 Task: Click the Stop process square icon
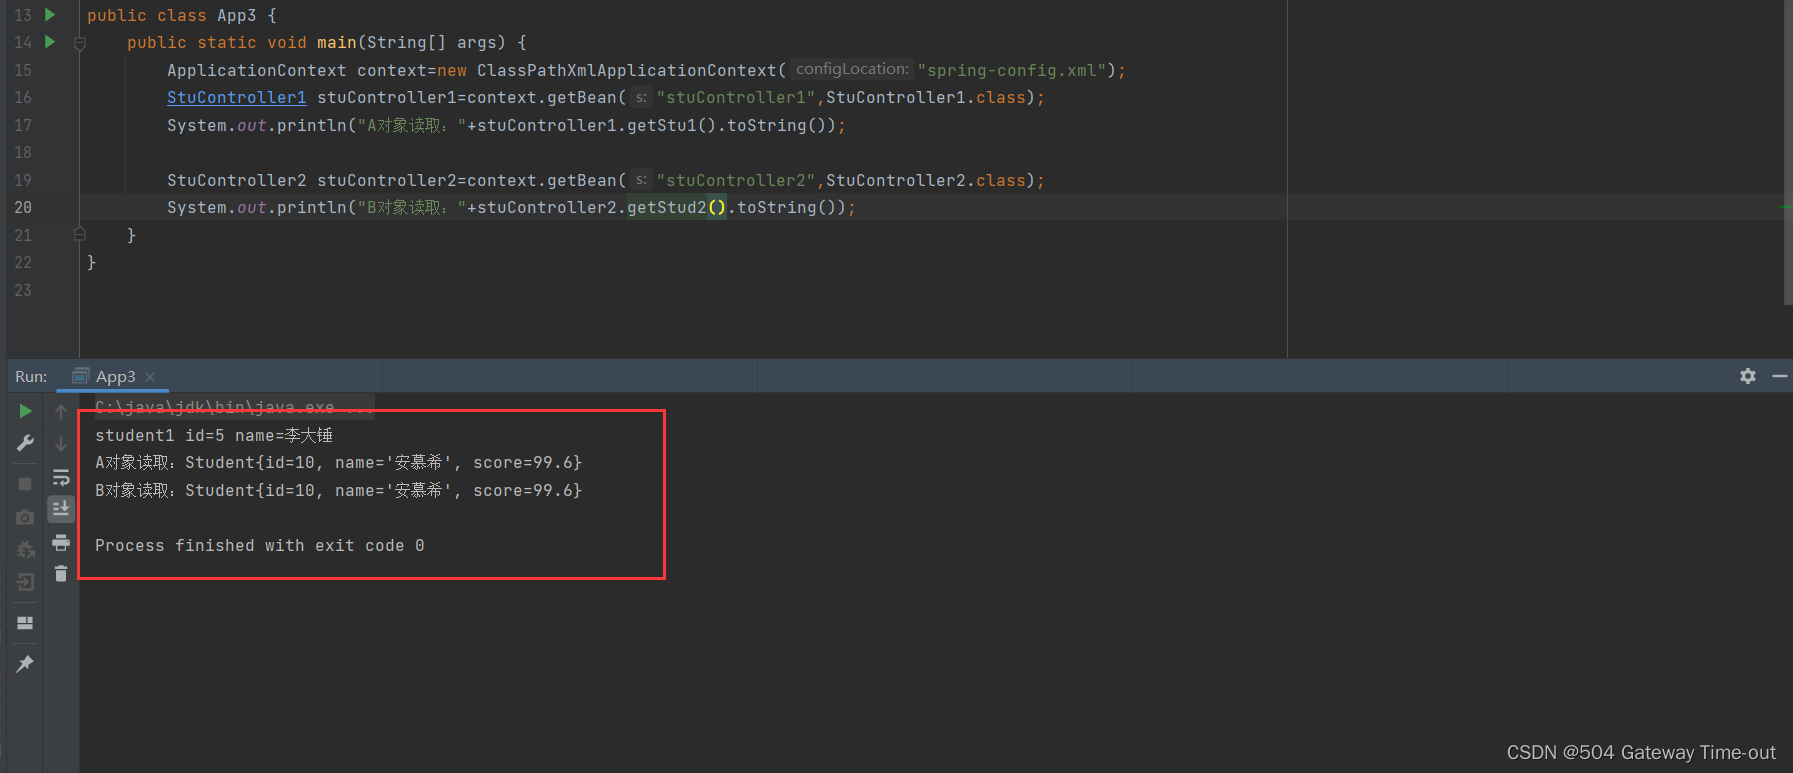click(x=25, y=484)
